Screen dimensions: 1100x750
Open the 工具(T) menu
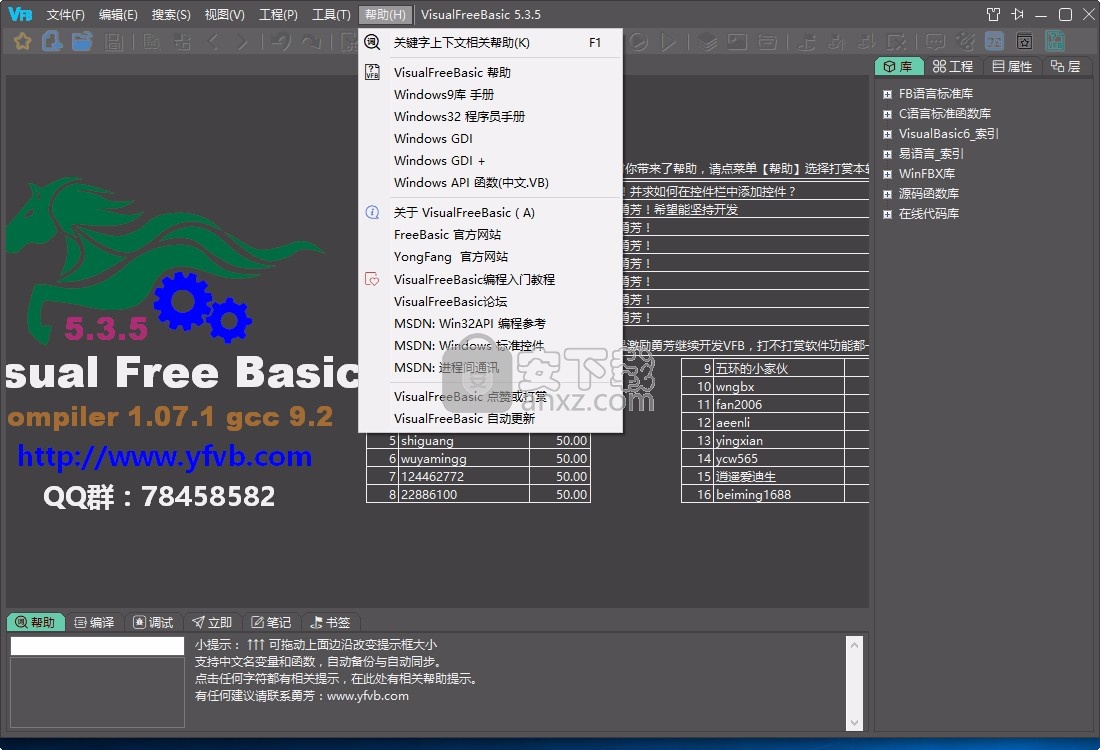click(331, 15)
